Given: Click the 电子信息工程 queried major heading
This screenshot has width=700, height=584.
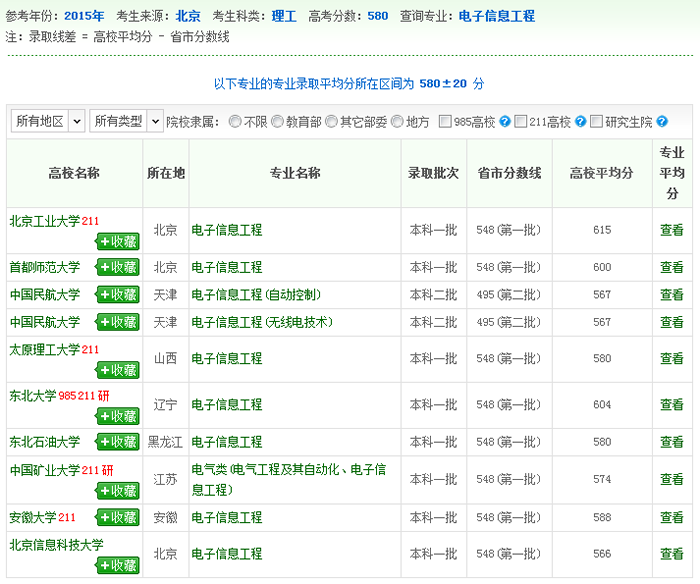Looking at the screenshot, I should 497,16.
